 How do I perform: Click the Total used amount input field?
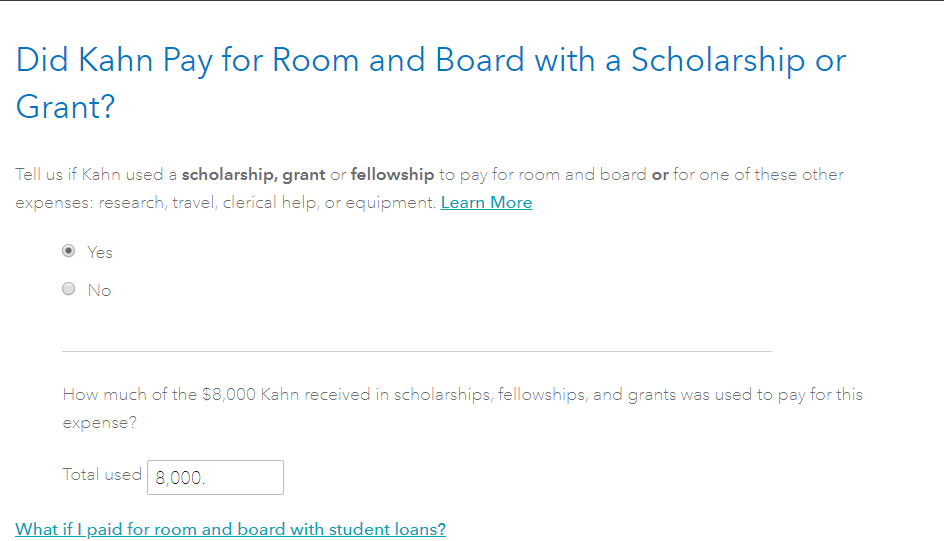coord(215,477)
